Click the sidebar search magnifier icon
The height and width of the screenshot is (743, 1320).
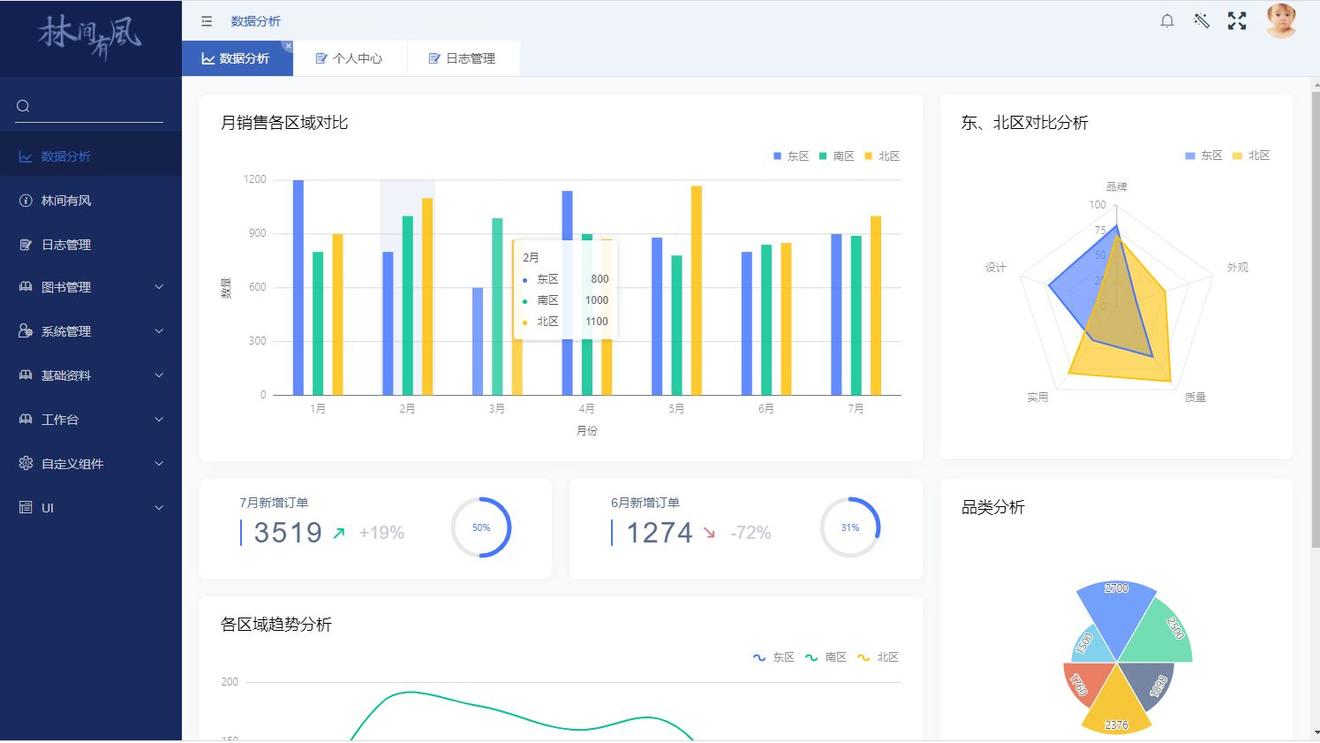pyautogui.click(x=23, y=106)
